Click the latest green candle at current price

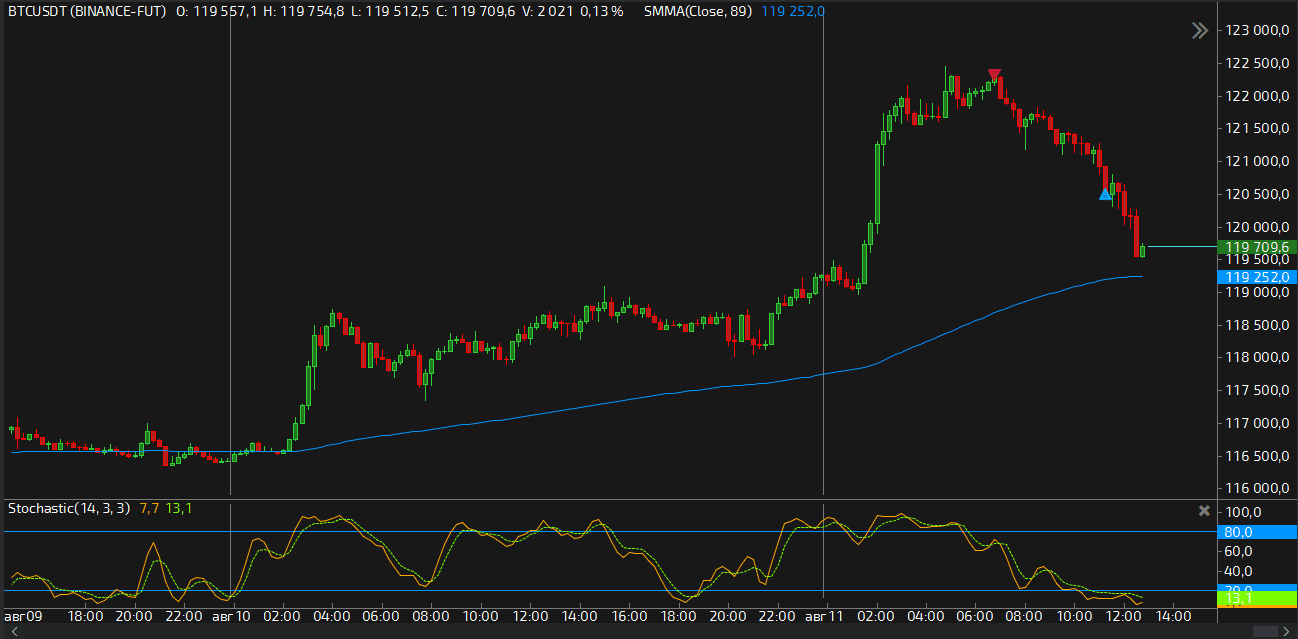click(1142, 250)
